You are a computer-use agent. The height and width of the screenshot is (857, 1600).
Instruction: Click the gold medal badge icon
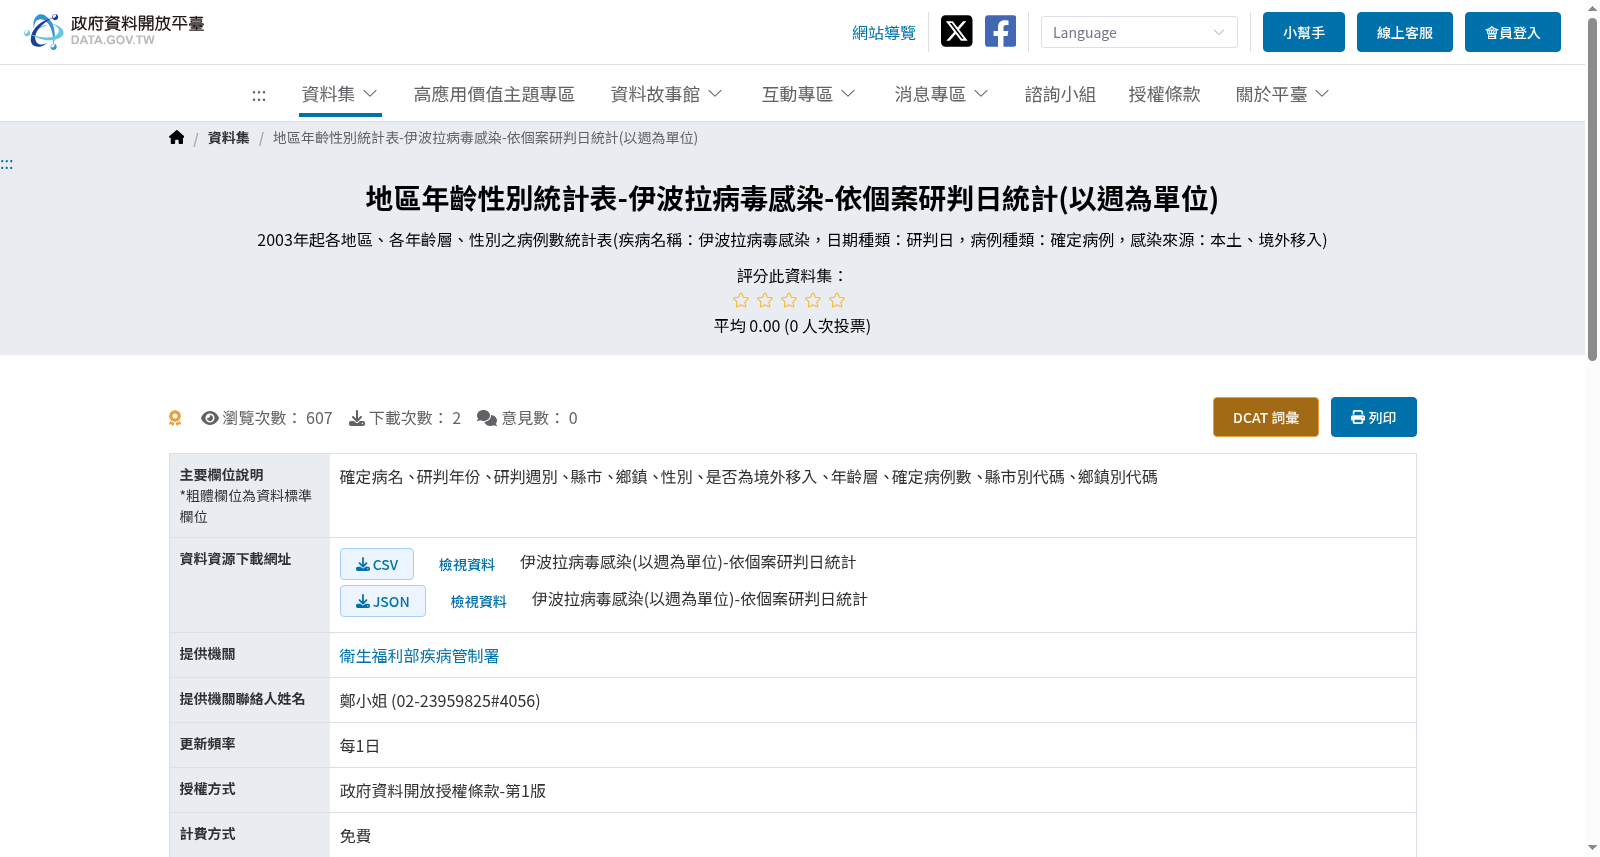[175, 418]
